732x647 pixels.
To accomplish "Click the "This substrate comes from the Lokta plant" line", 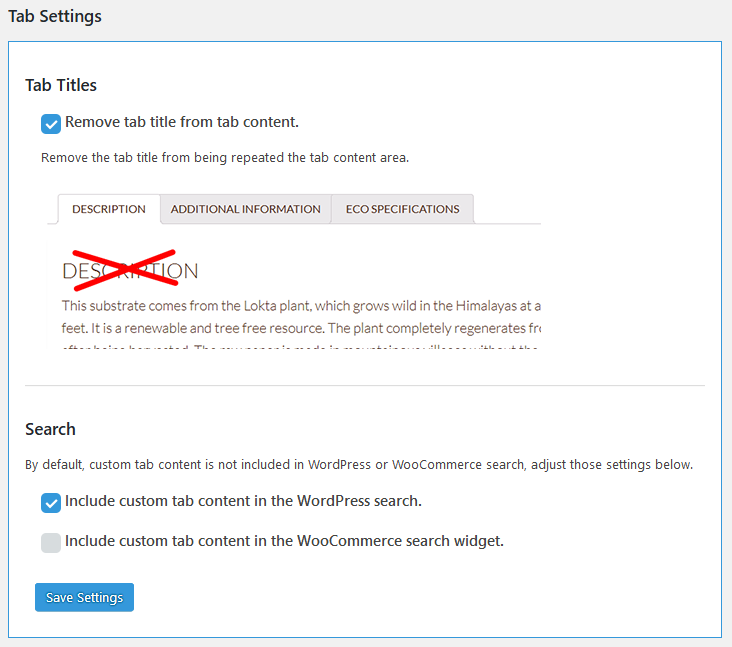I will point(300,305).
